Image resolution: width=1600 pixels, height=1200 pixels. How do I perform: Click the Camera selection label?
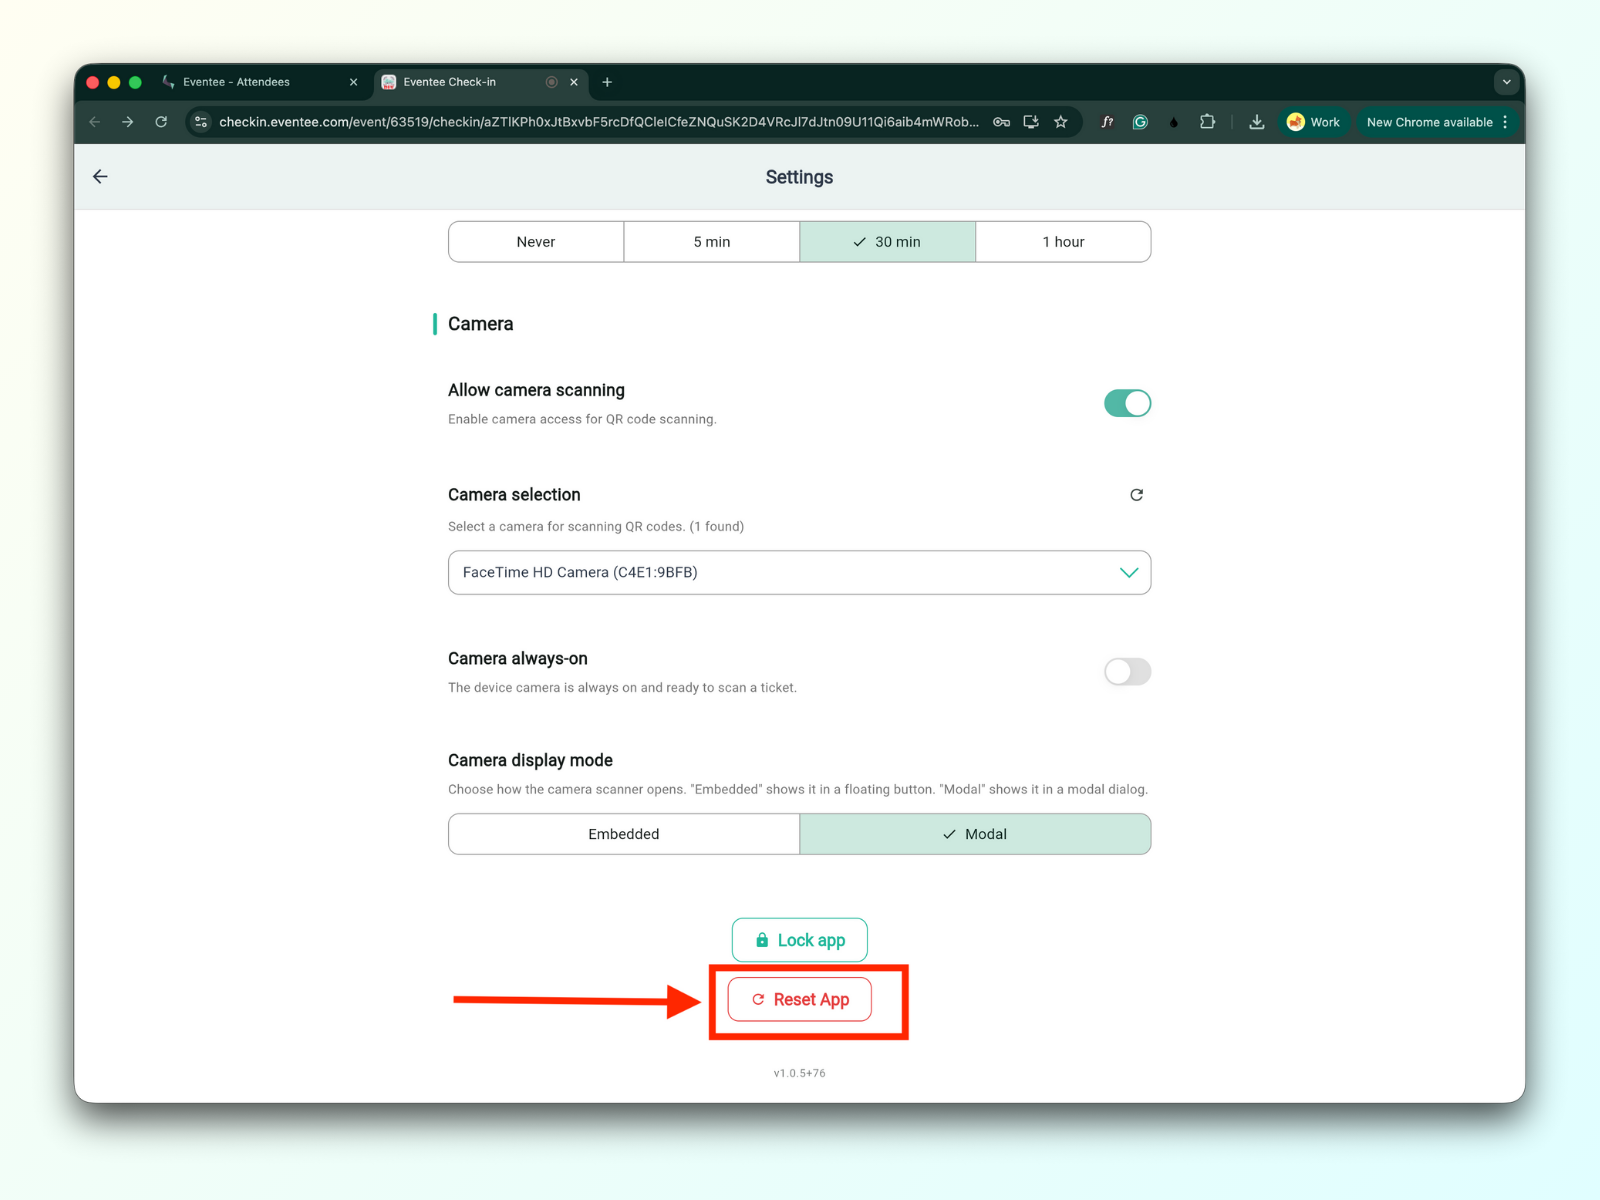[x=514, y=495]
